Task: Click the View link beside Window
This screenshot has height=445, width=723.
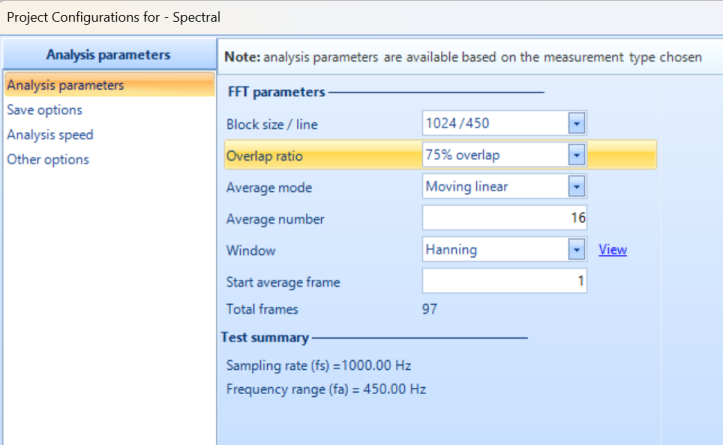Action: click(612, 250)
